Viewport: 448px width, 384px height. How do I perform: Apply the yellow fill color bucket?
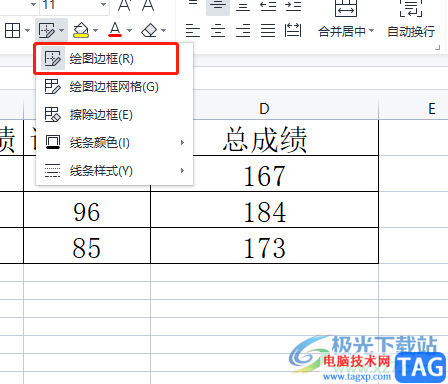coord(81,31)
